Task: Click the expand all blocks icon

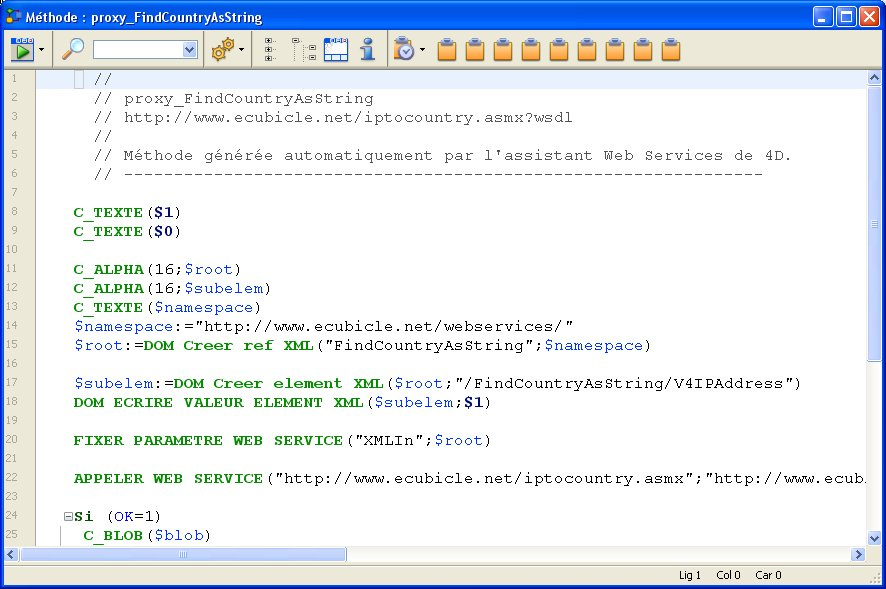Action: 271,49
